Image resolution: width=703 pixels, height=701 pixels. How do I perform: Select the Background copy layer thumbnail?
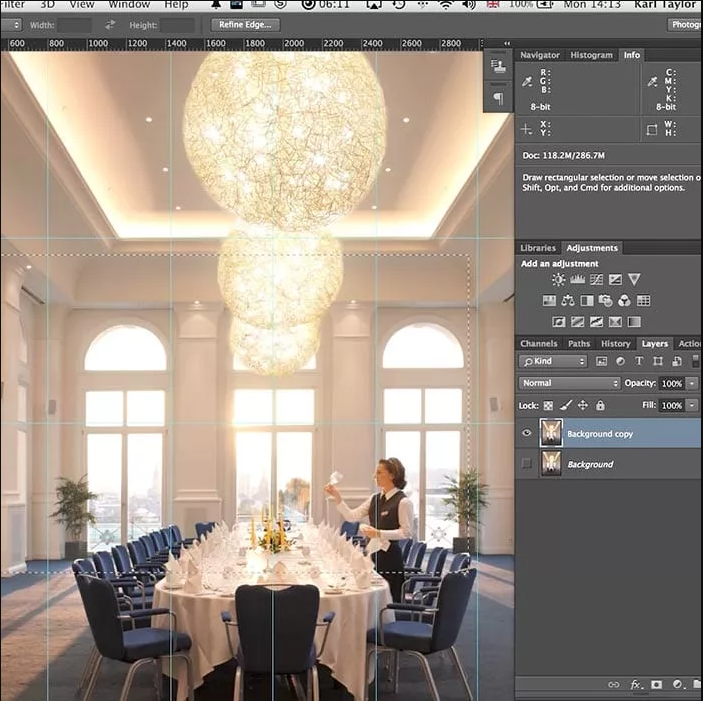tap(551, 433)
